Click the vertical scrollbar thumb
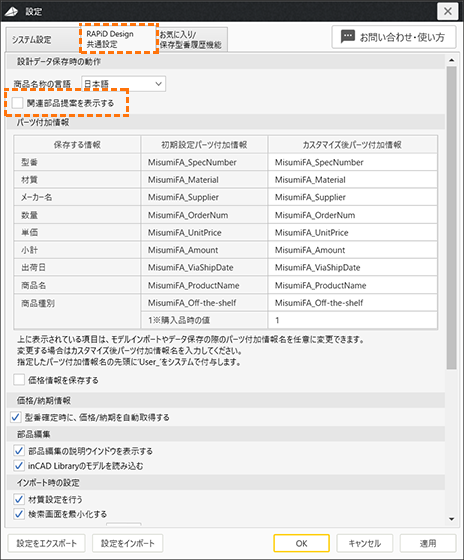 [451, 218]
